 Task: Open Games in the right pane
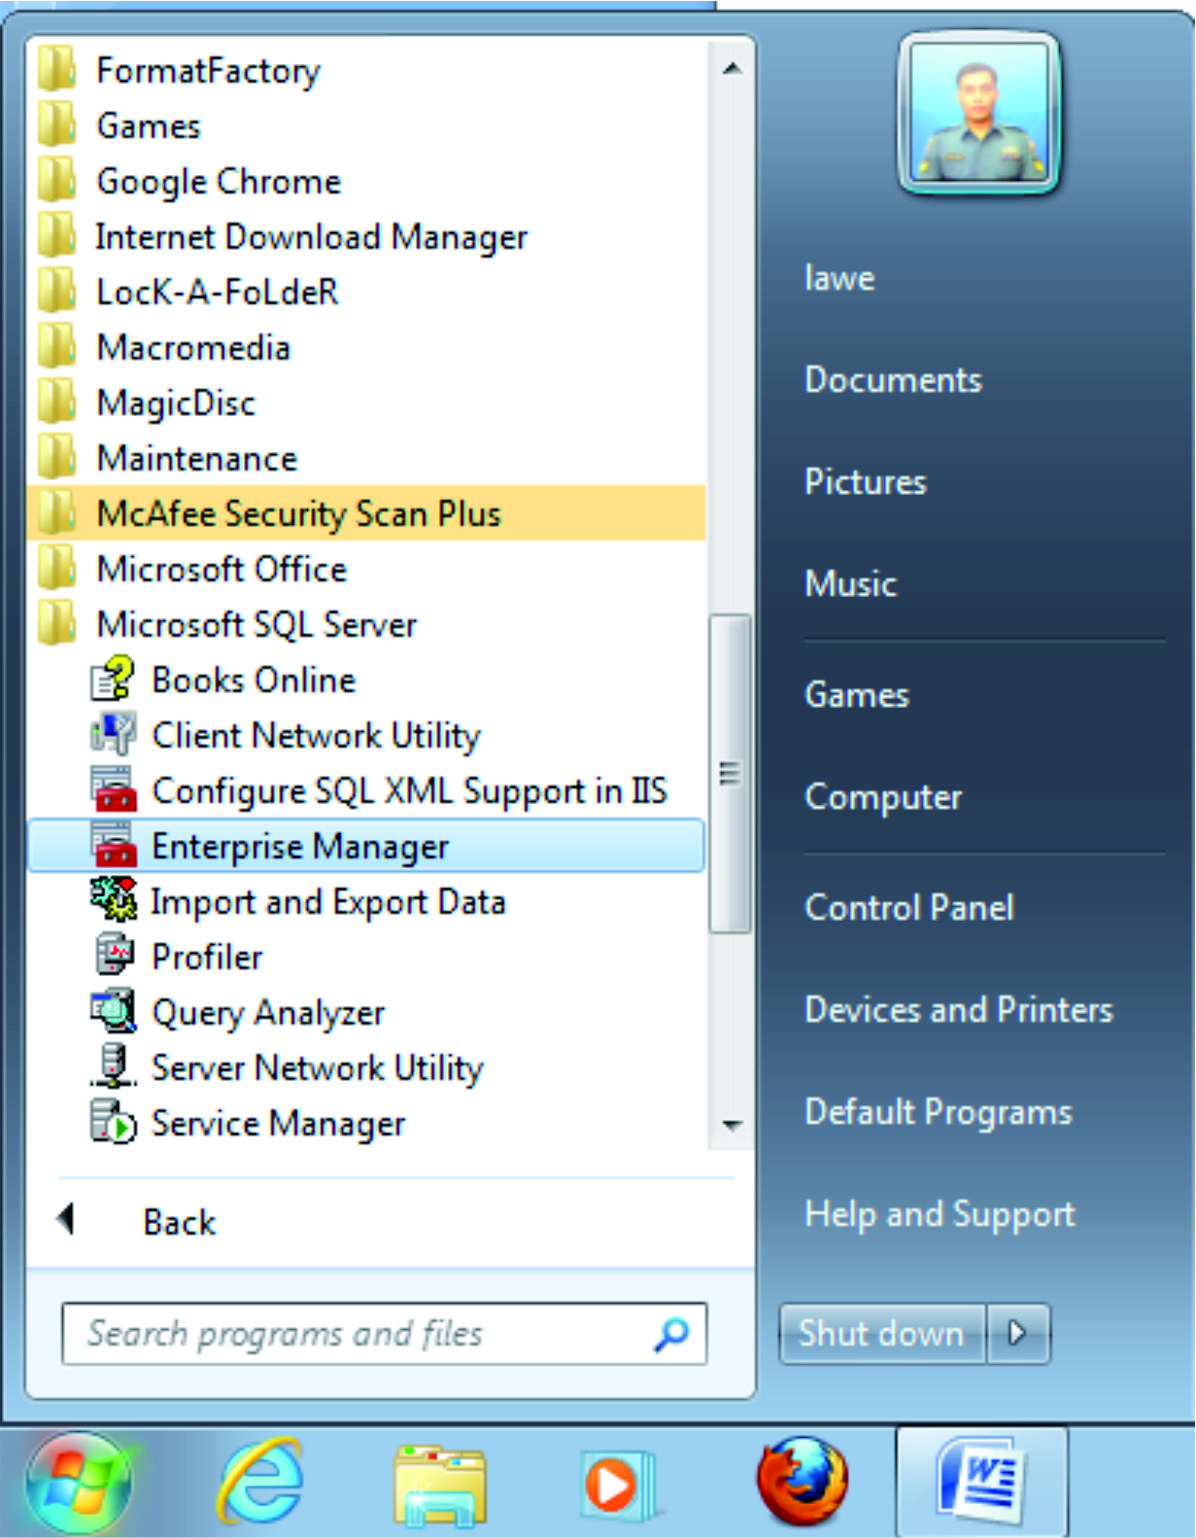(x=857, y=695)
